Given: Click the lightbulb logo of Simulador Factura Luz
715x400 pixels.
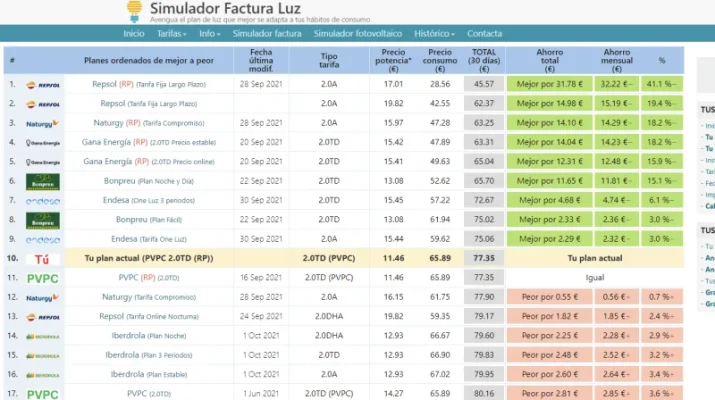Looking at the screenshot, I should coord(134,12).
